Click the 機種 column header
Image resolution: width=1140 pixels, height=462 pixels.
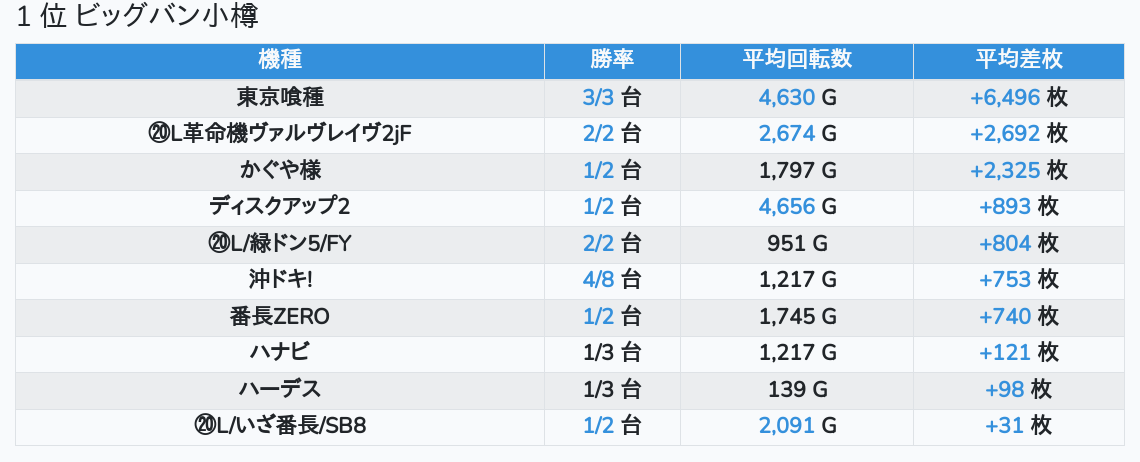coord(280,60)
